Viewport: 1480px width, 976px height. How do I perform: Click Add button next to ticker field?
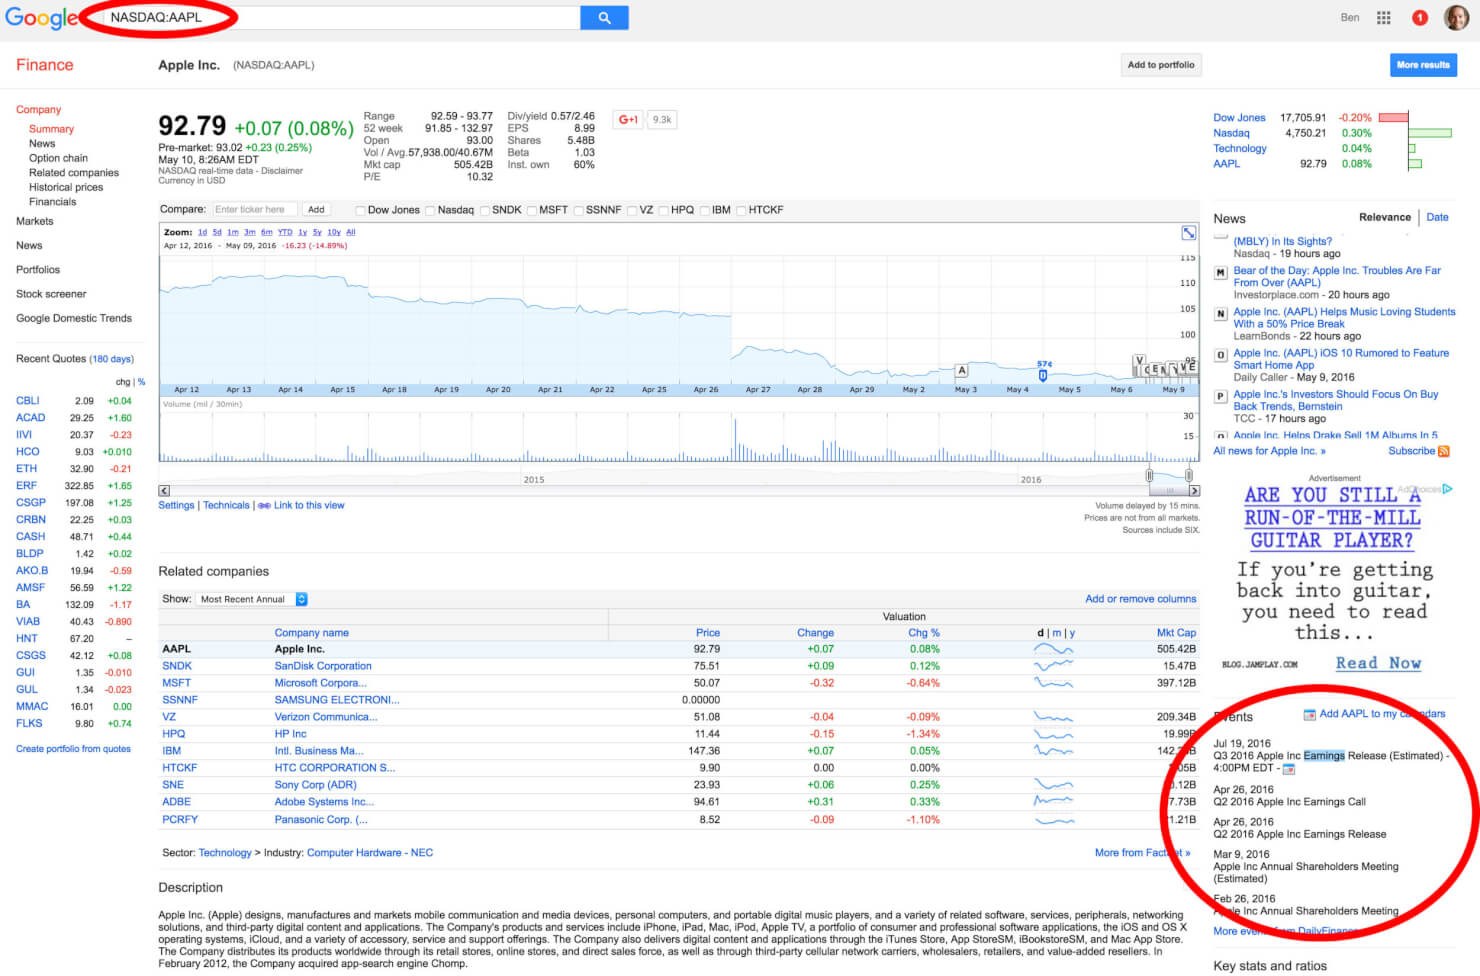coord(316,210)
